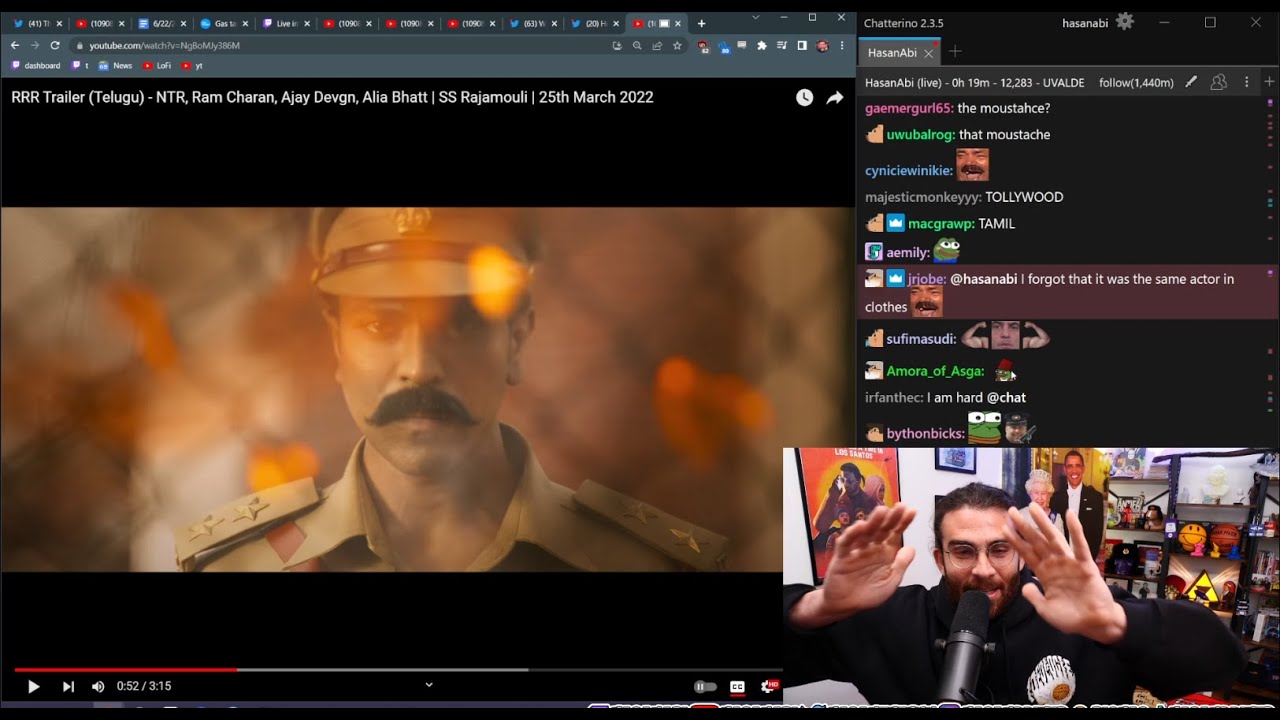Open blue extension with 80 badge
The image size is (1280, 720).
click(x=724, y=46)
